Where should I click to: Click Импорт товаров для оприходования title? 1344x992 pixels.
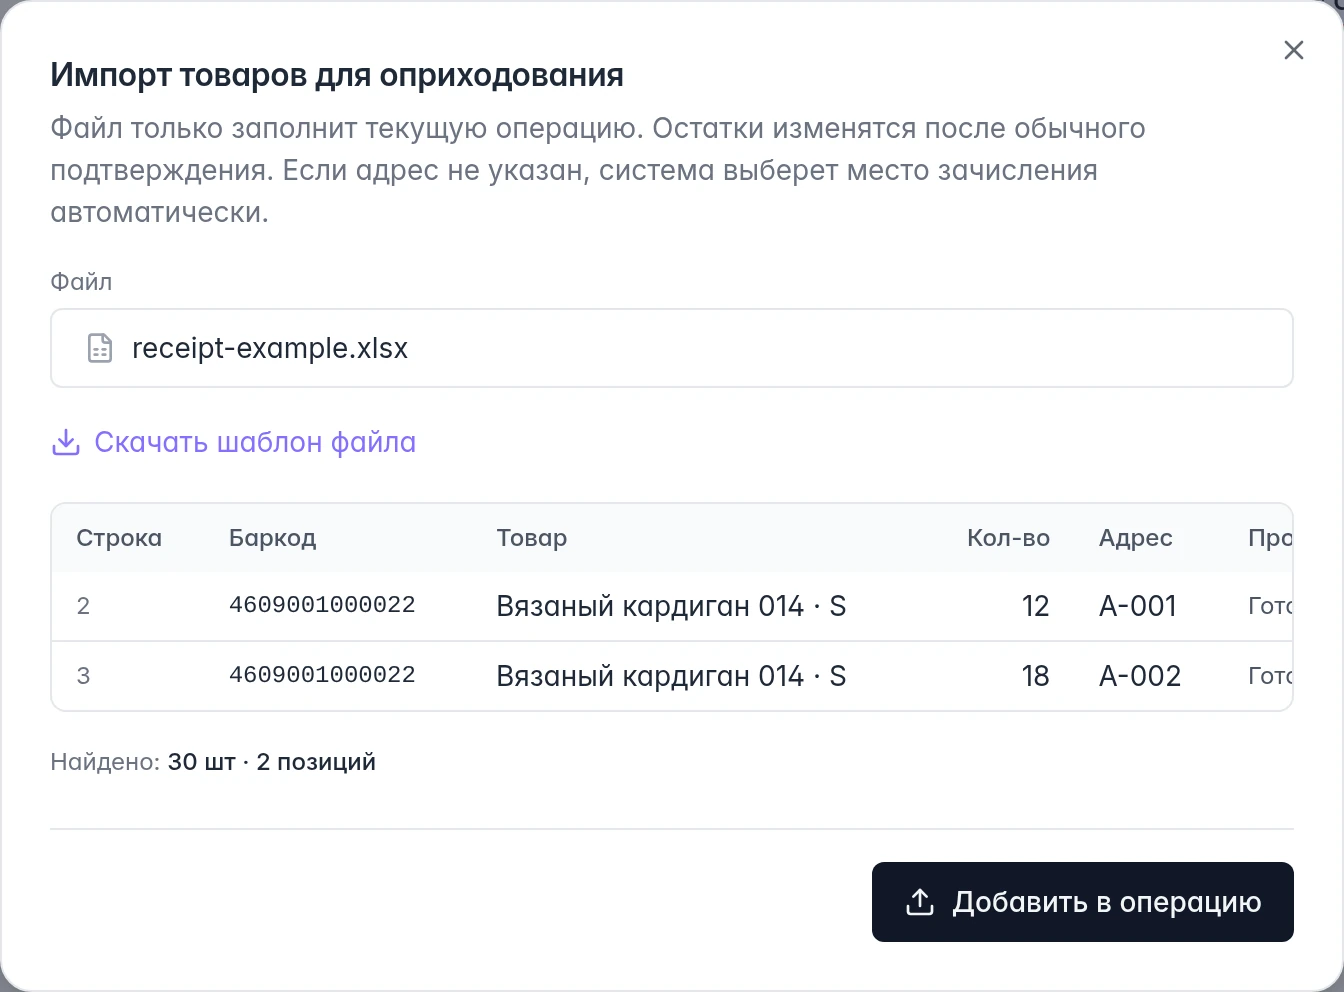click(337, 75)
